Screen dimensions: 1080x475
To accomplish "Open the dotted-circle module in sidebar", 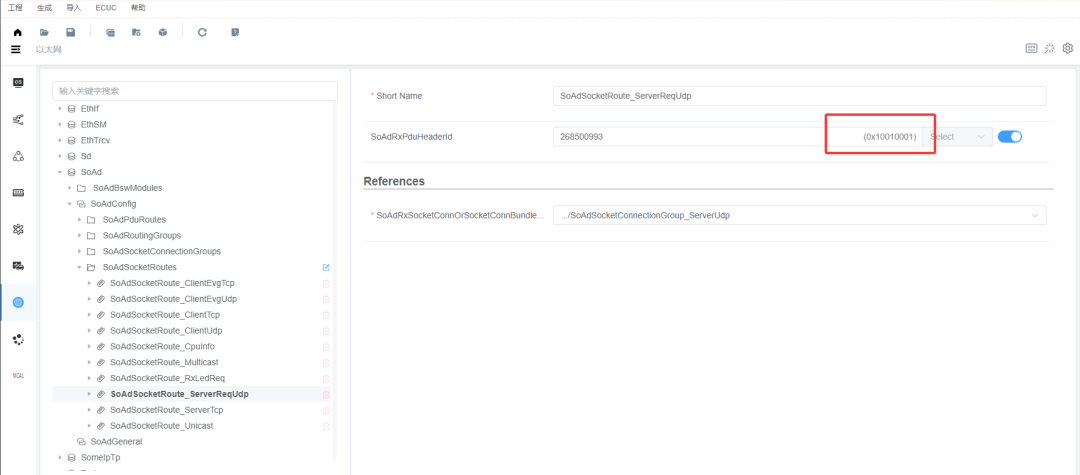I will (19, 339).
